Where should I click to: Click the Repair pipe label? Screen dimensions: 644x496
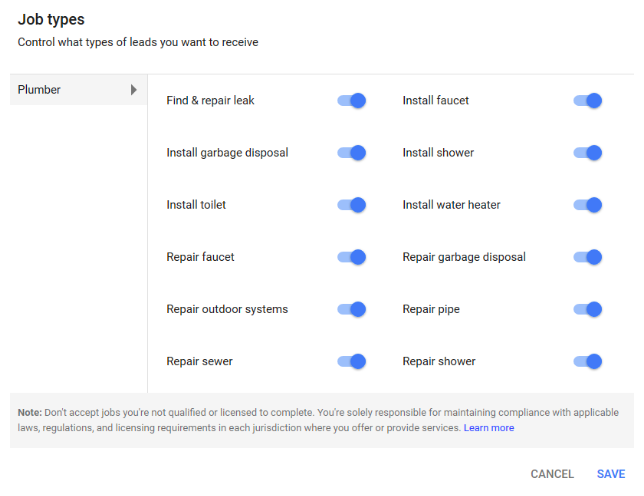tap(432, 309)
